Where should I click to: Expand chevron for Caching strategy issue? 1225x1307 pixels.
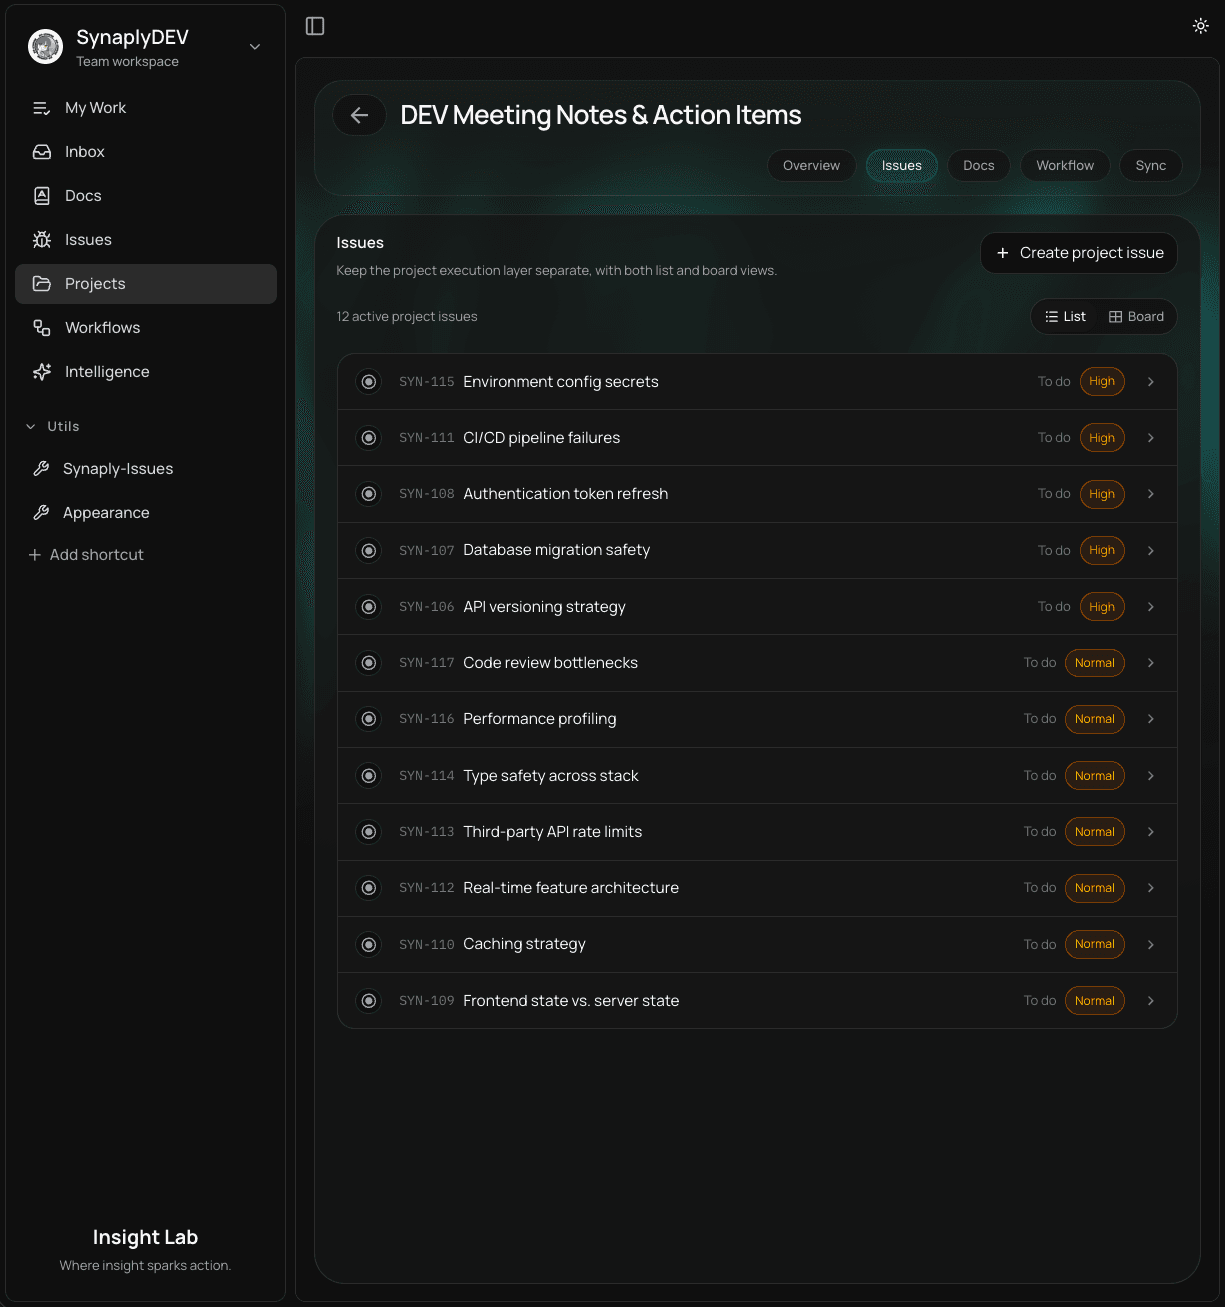tap(1151, 945)
